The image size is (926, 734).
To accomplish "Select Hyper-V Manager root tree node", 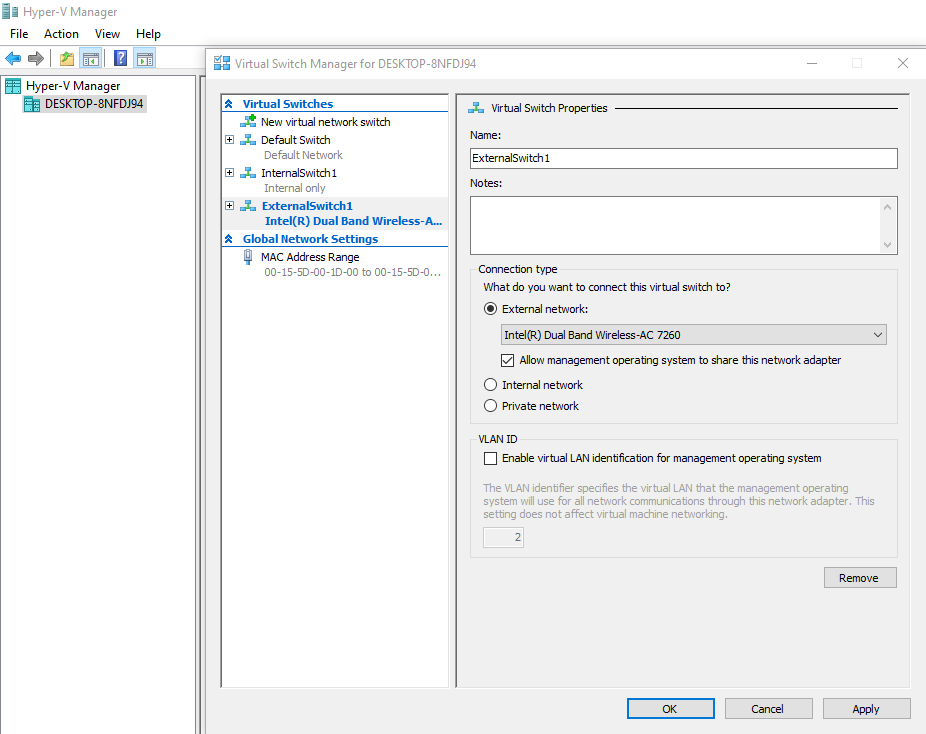I will [x=73, y=86].
